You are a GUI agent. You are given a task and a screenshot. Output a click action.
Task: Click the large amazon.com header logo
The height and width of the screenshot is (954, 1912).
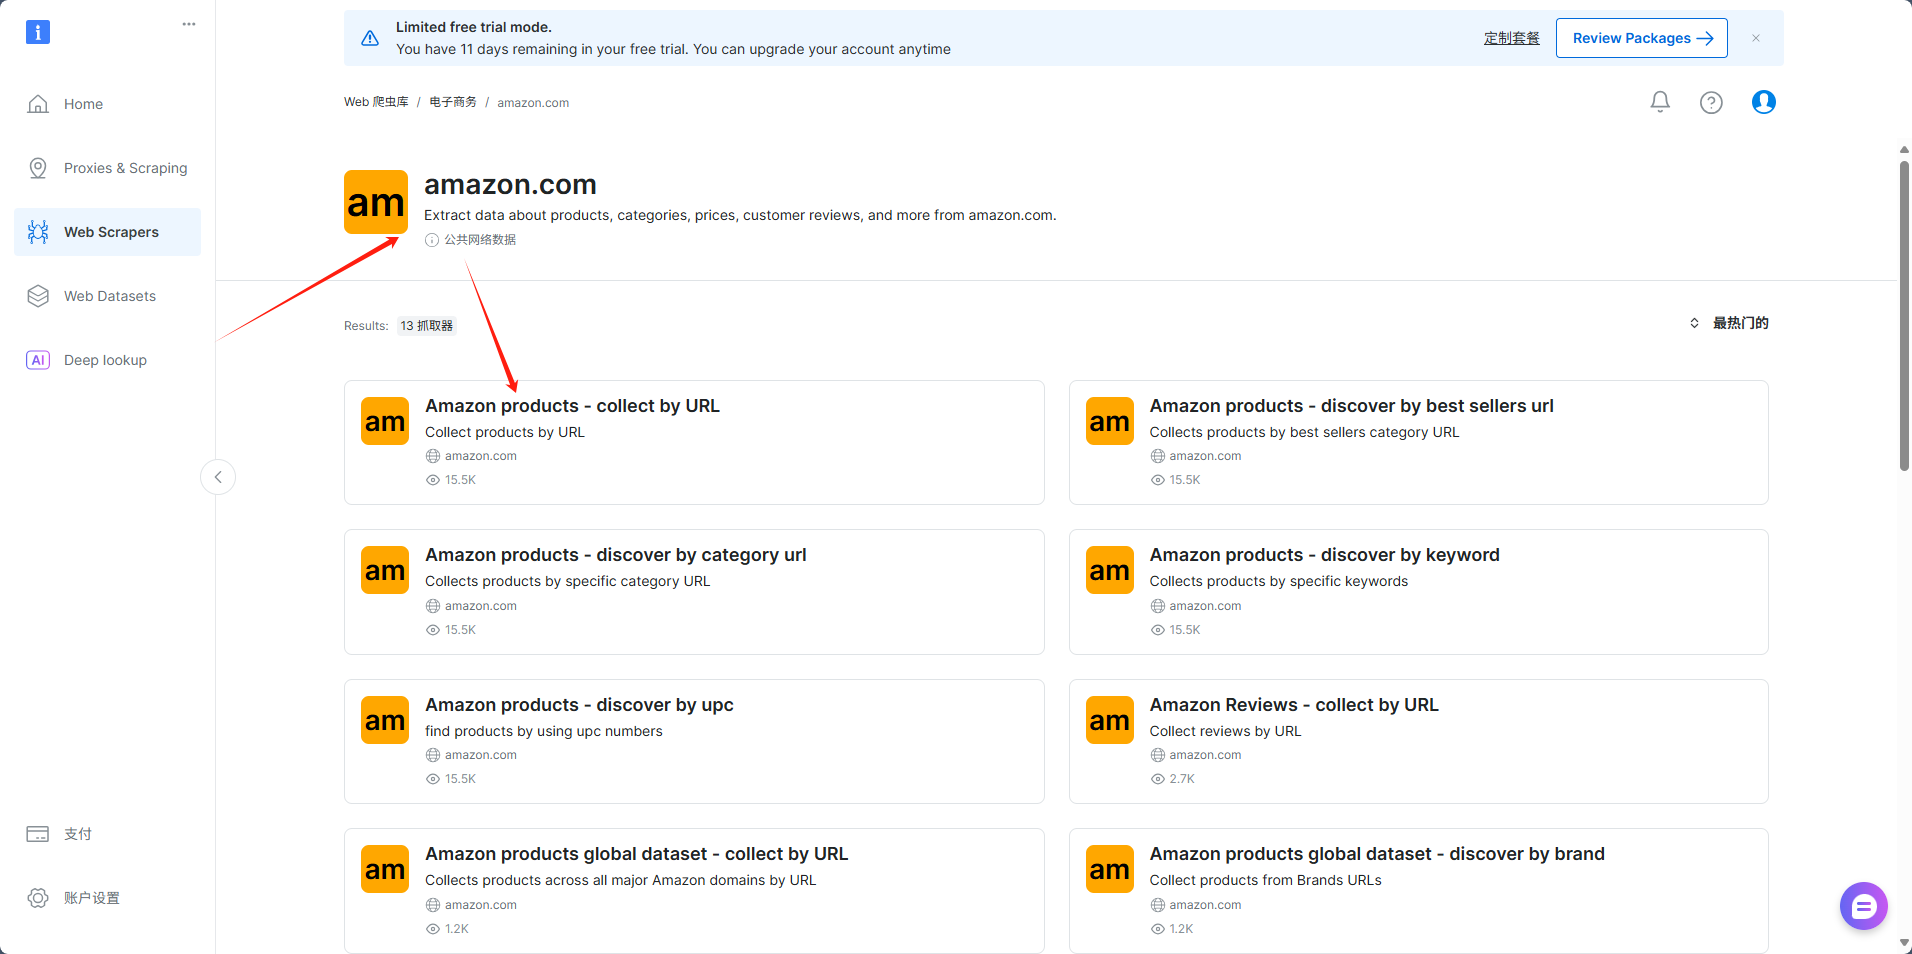(376, 202)
